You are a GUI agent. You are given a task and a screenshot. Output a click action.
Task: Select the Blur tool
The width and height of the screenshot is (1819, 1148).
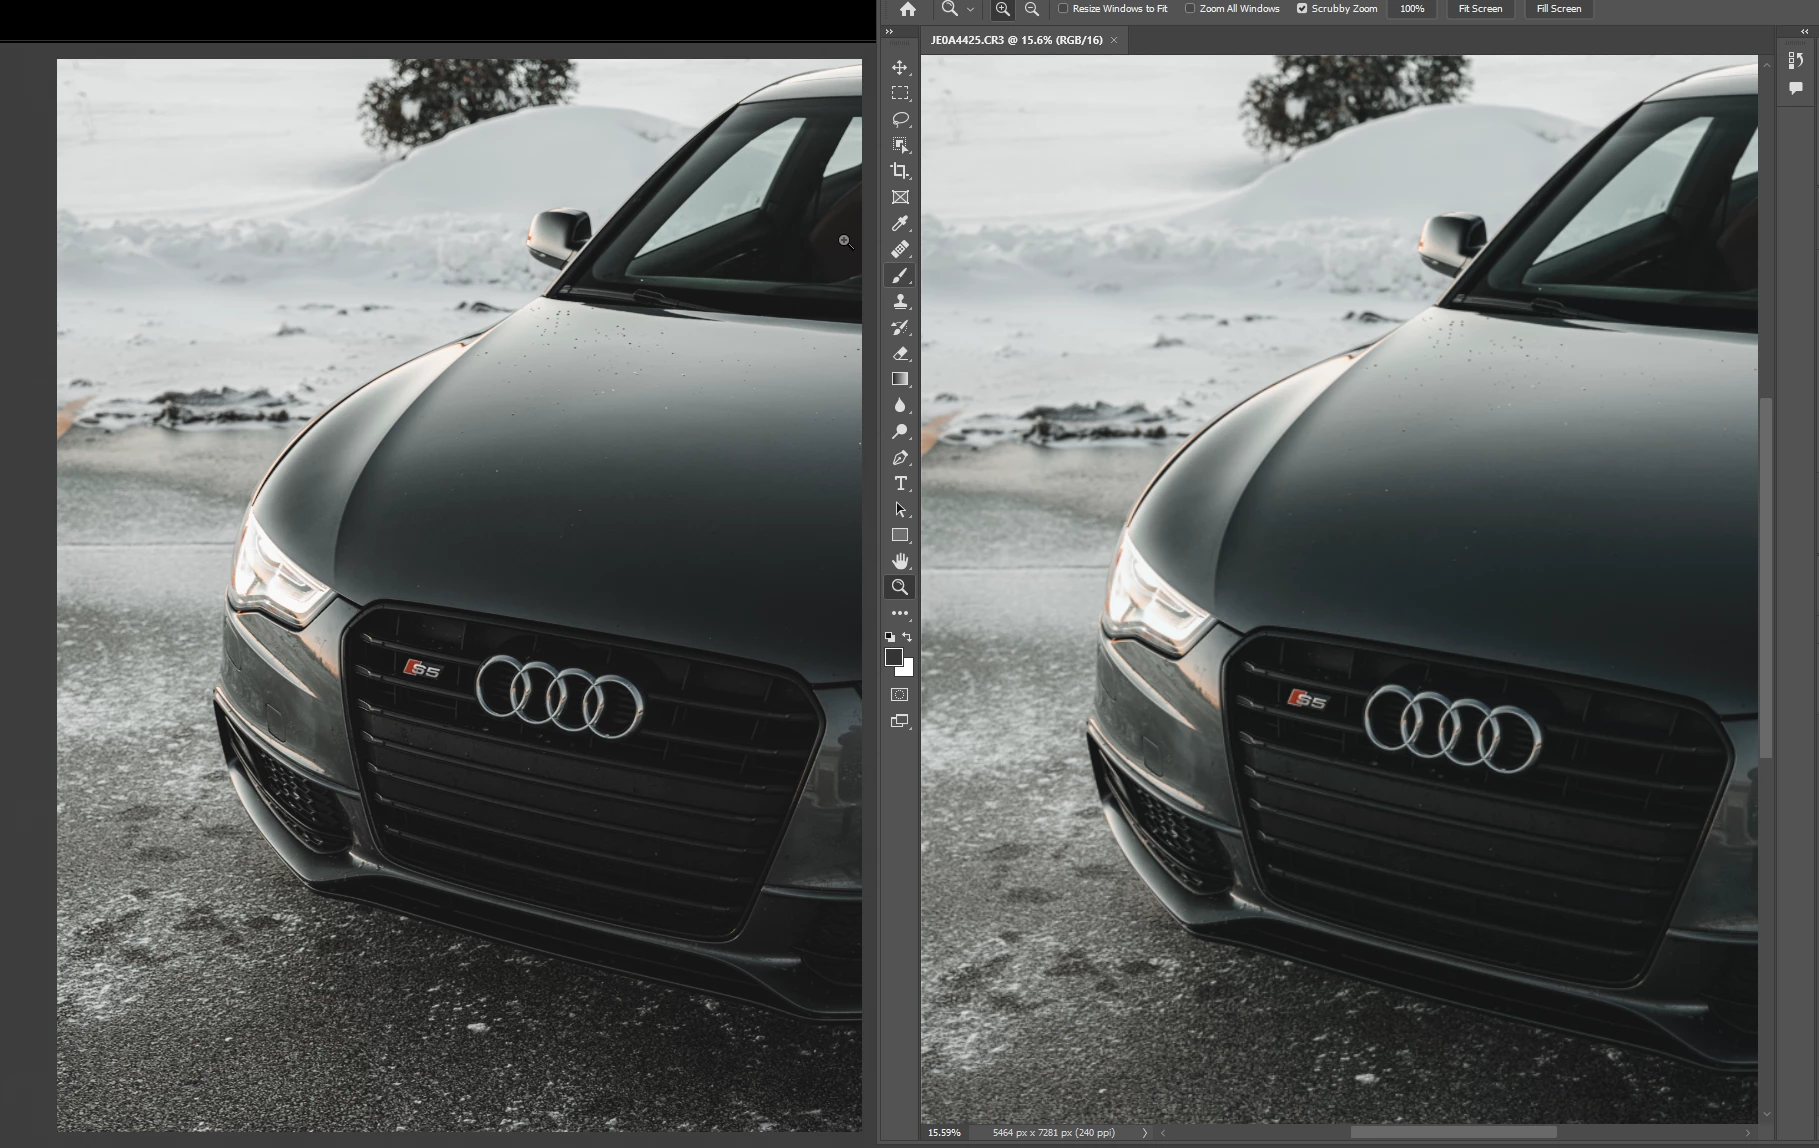[900, 405]
